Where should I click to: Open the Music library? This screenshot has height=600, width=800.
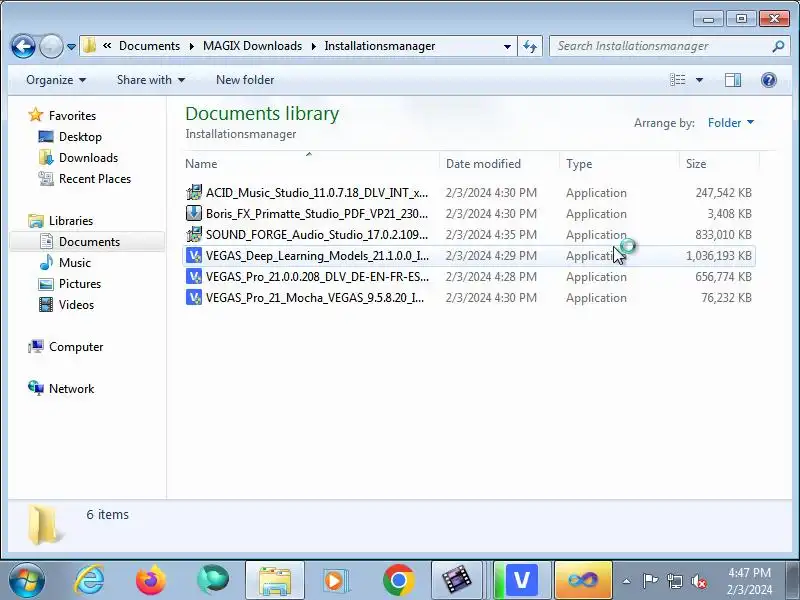click(74, 262)
